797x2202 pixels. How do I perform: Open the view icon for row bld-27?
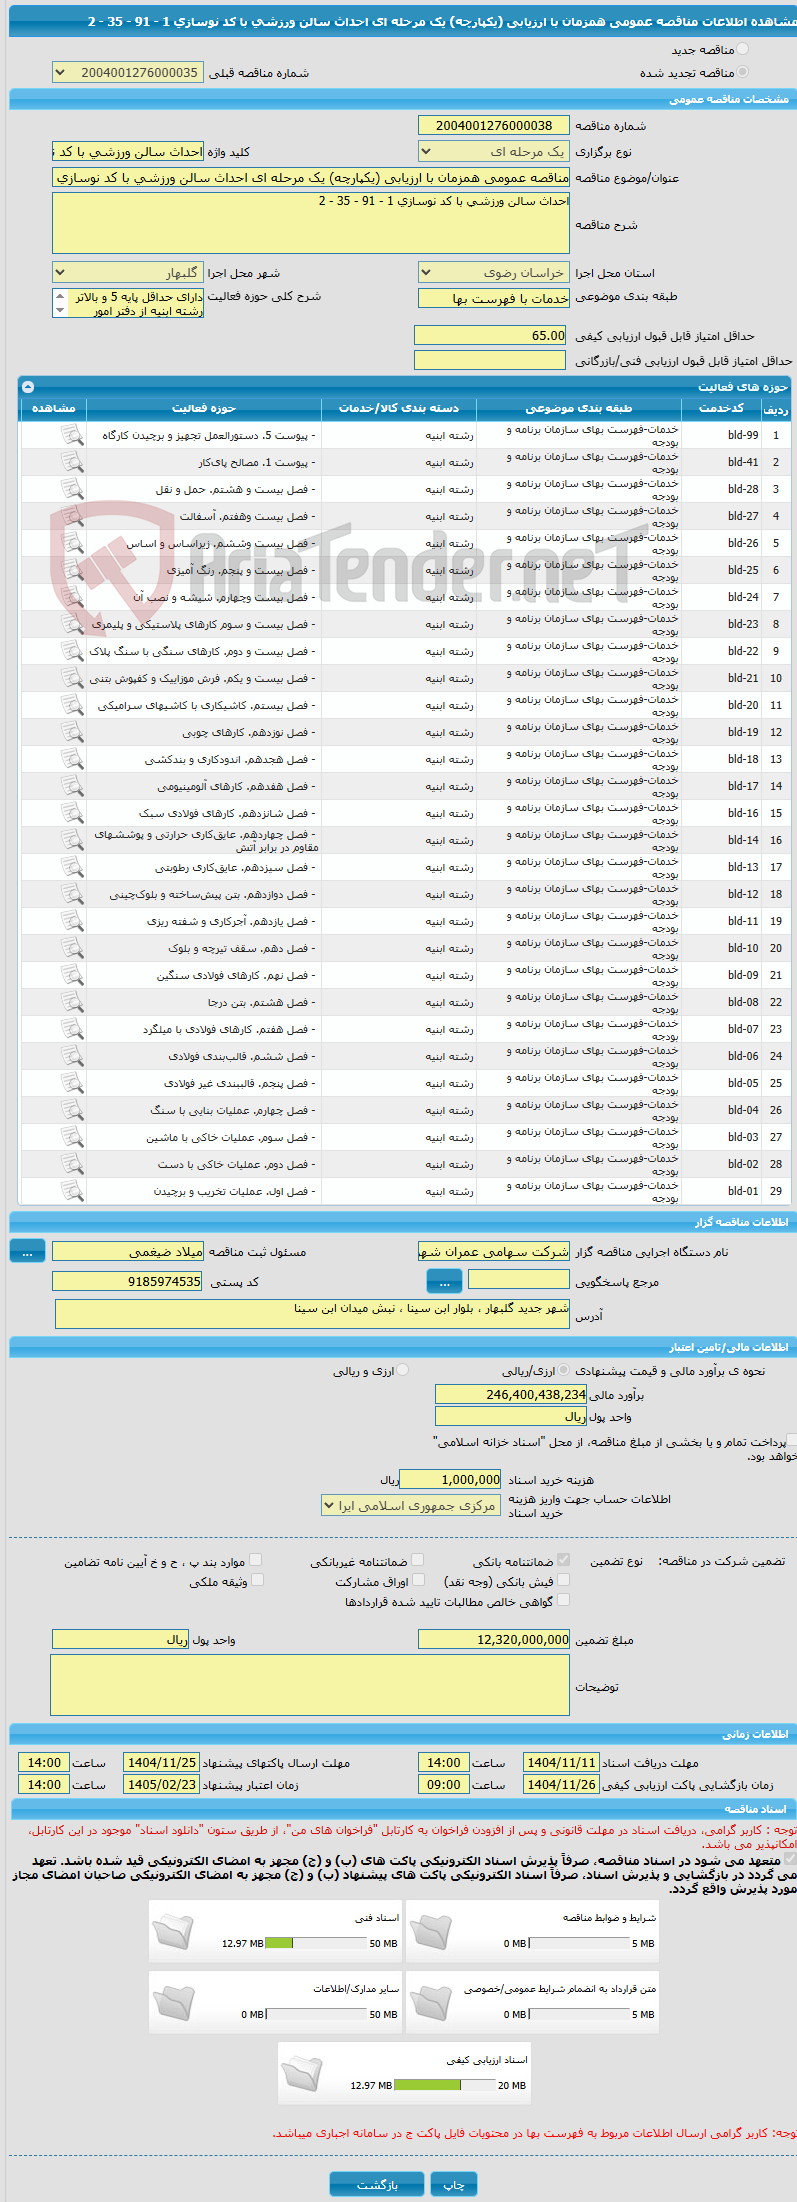coord(72,516)
